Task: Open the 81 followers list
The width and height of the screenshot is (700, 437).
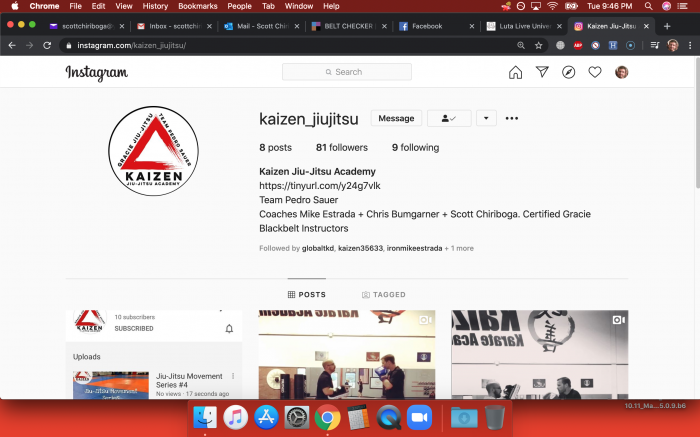Action: click(x=342, y=147)
